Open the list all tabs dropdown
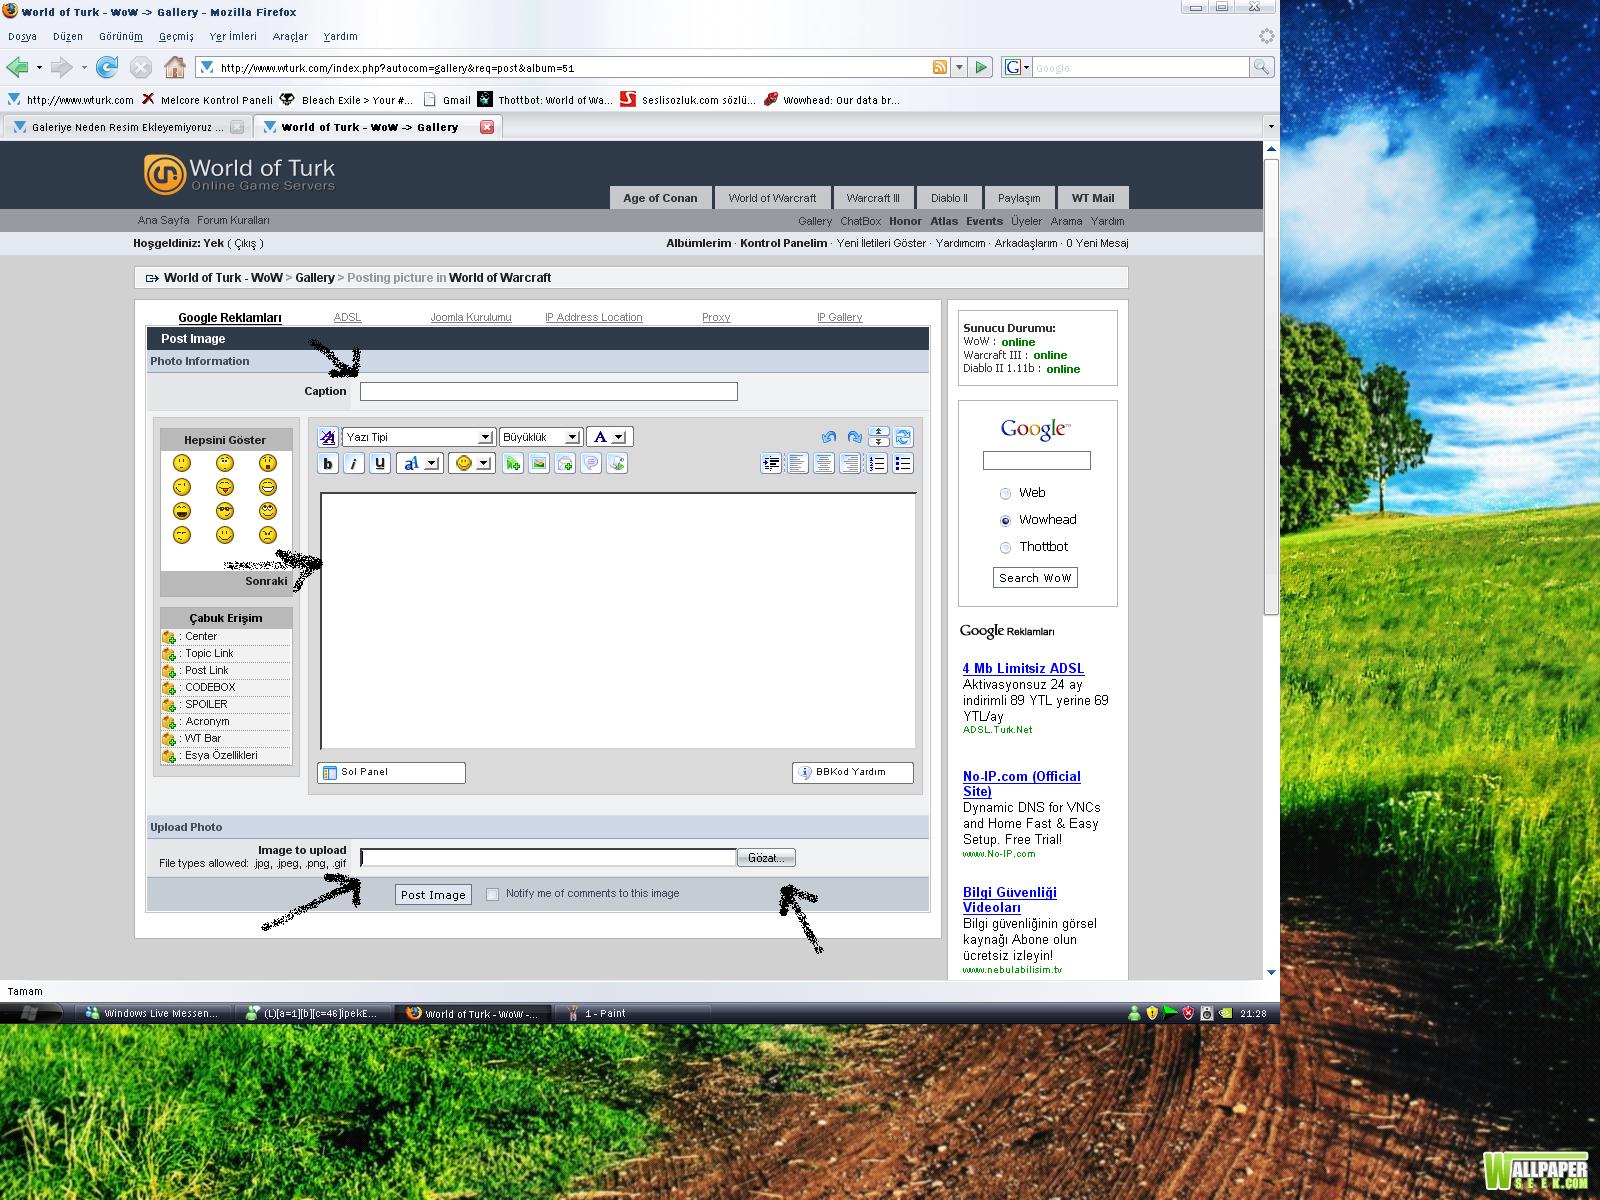The image size is (1600, 1200). coord(1271,127)
